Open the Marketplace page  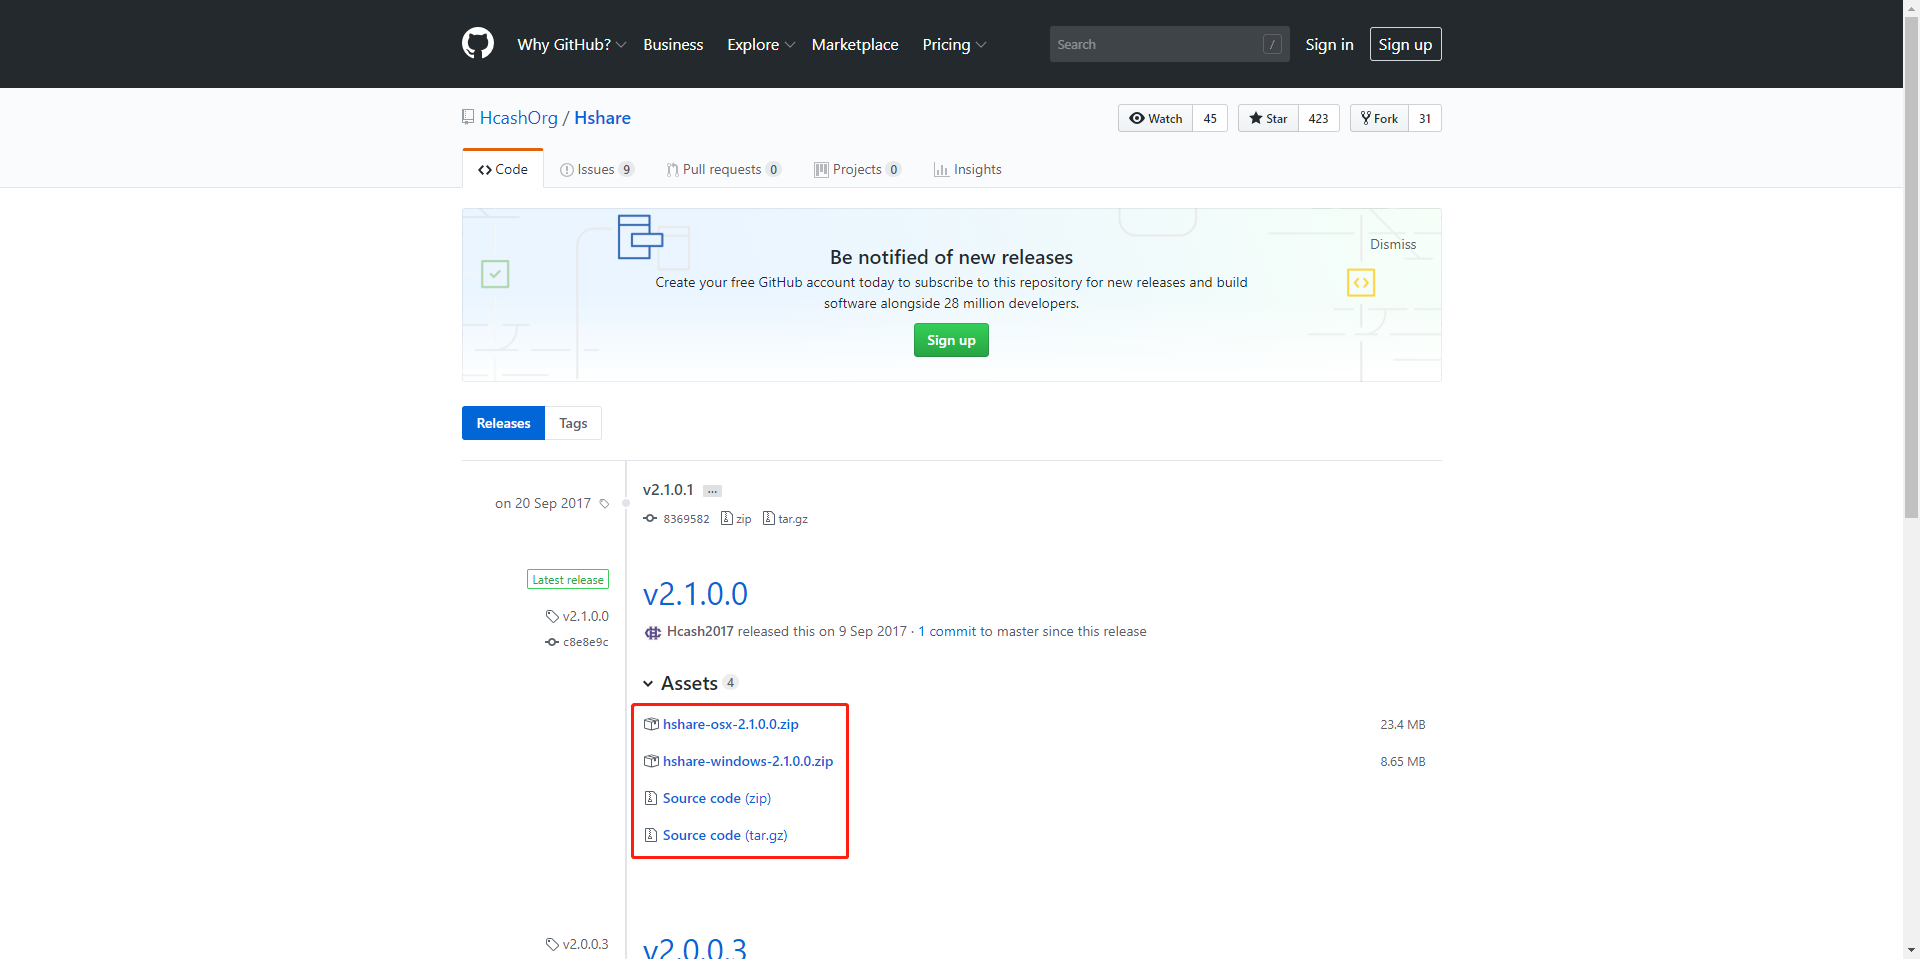pos(855,44)
